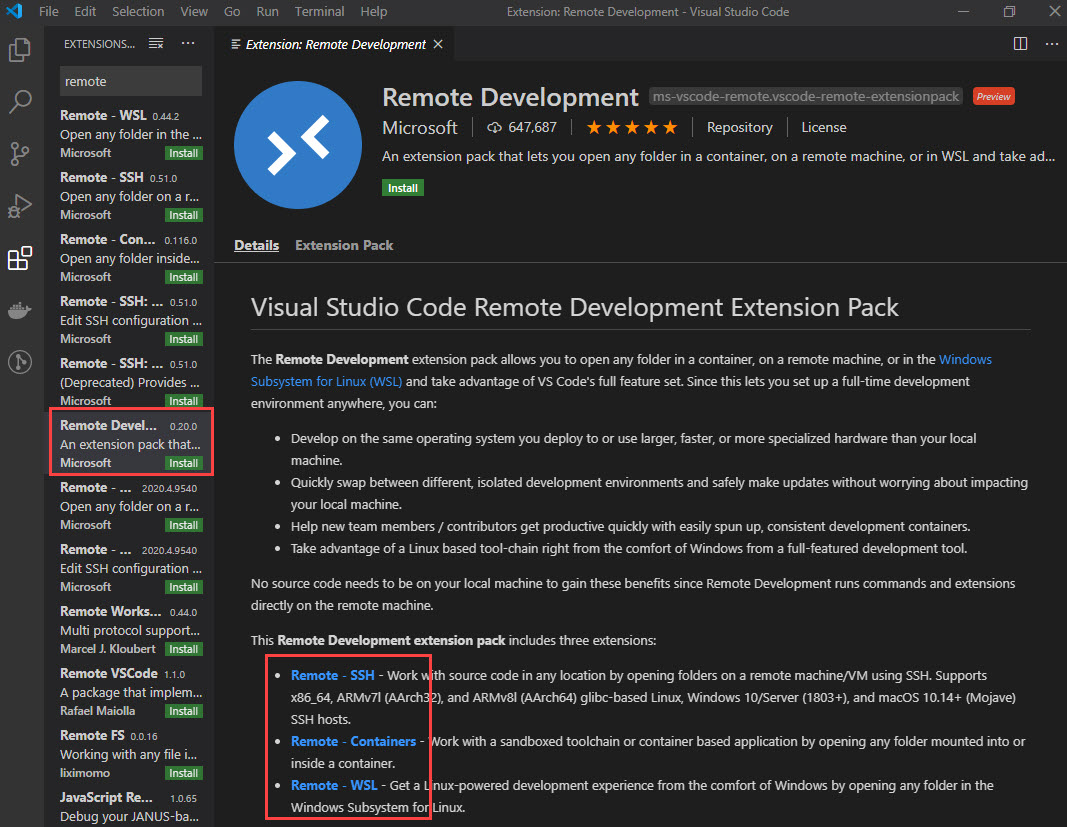
Task: Open the Extensions view icon
Action: coord(20,258)
